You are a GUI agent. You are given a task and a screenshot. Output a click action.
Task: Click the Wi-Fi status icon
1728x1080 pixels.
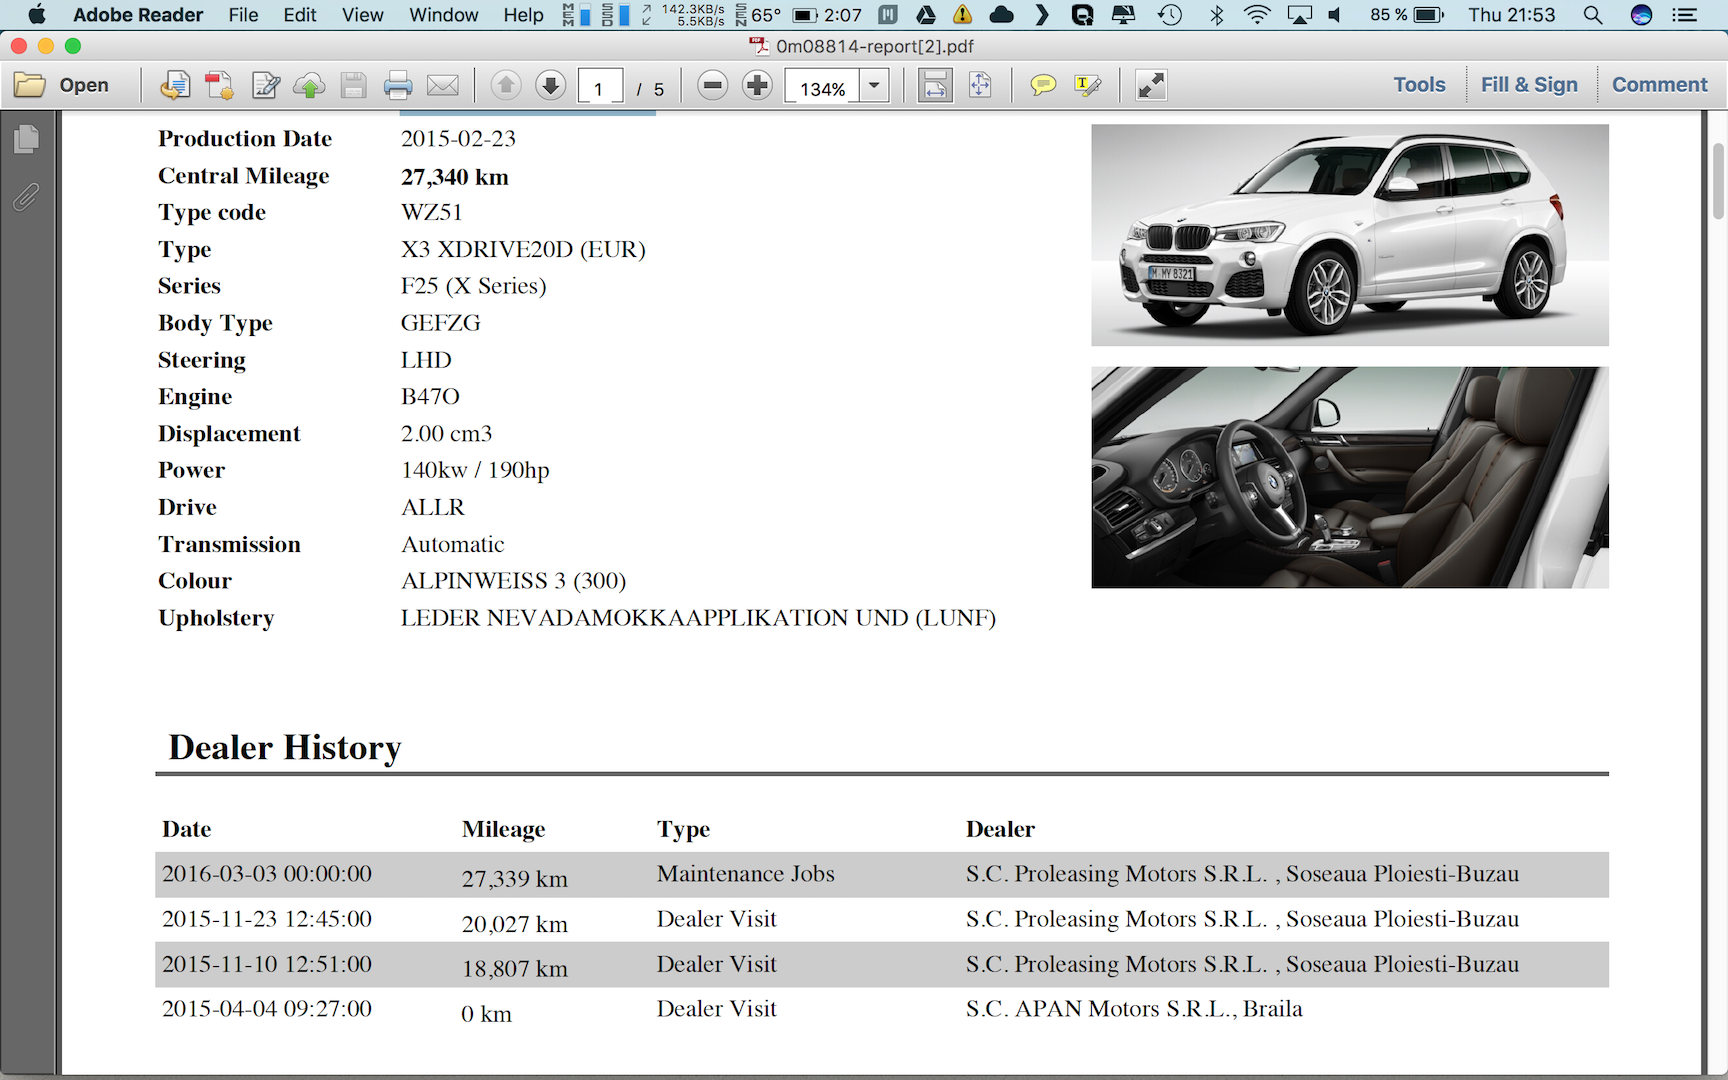(1257, 15)
